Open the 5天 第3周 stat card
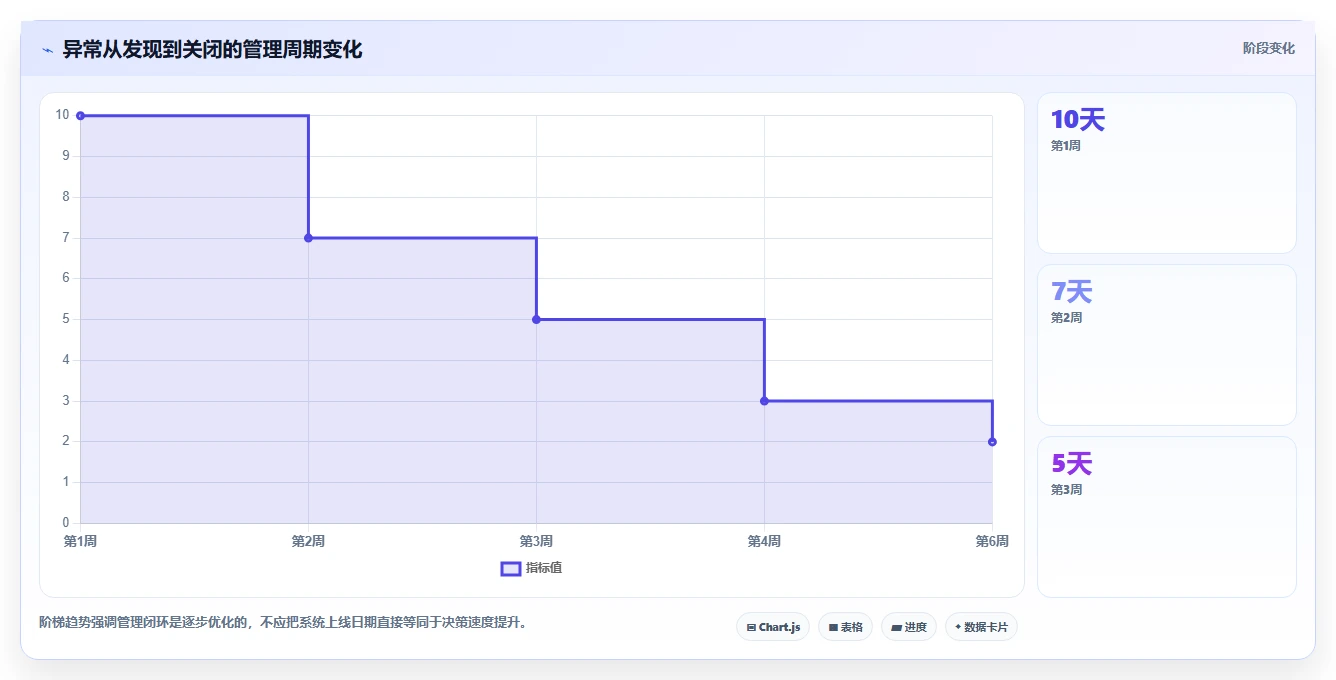Viewport: 1336px width, 680px height. coord(1167,517)
